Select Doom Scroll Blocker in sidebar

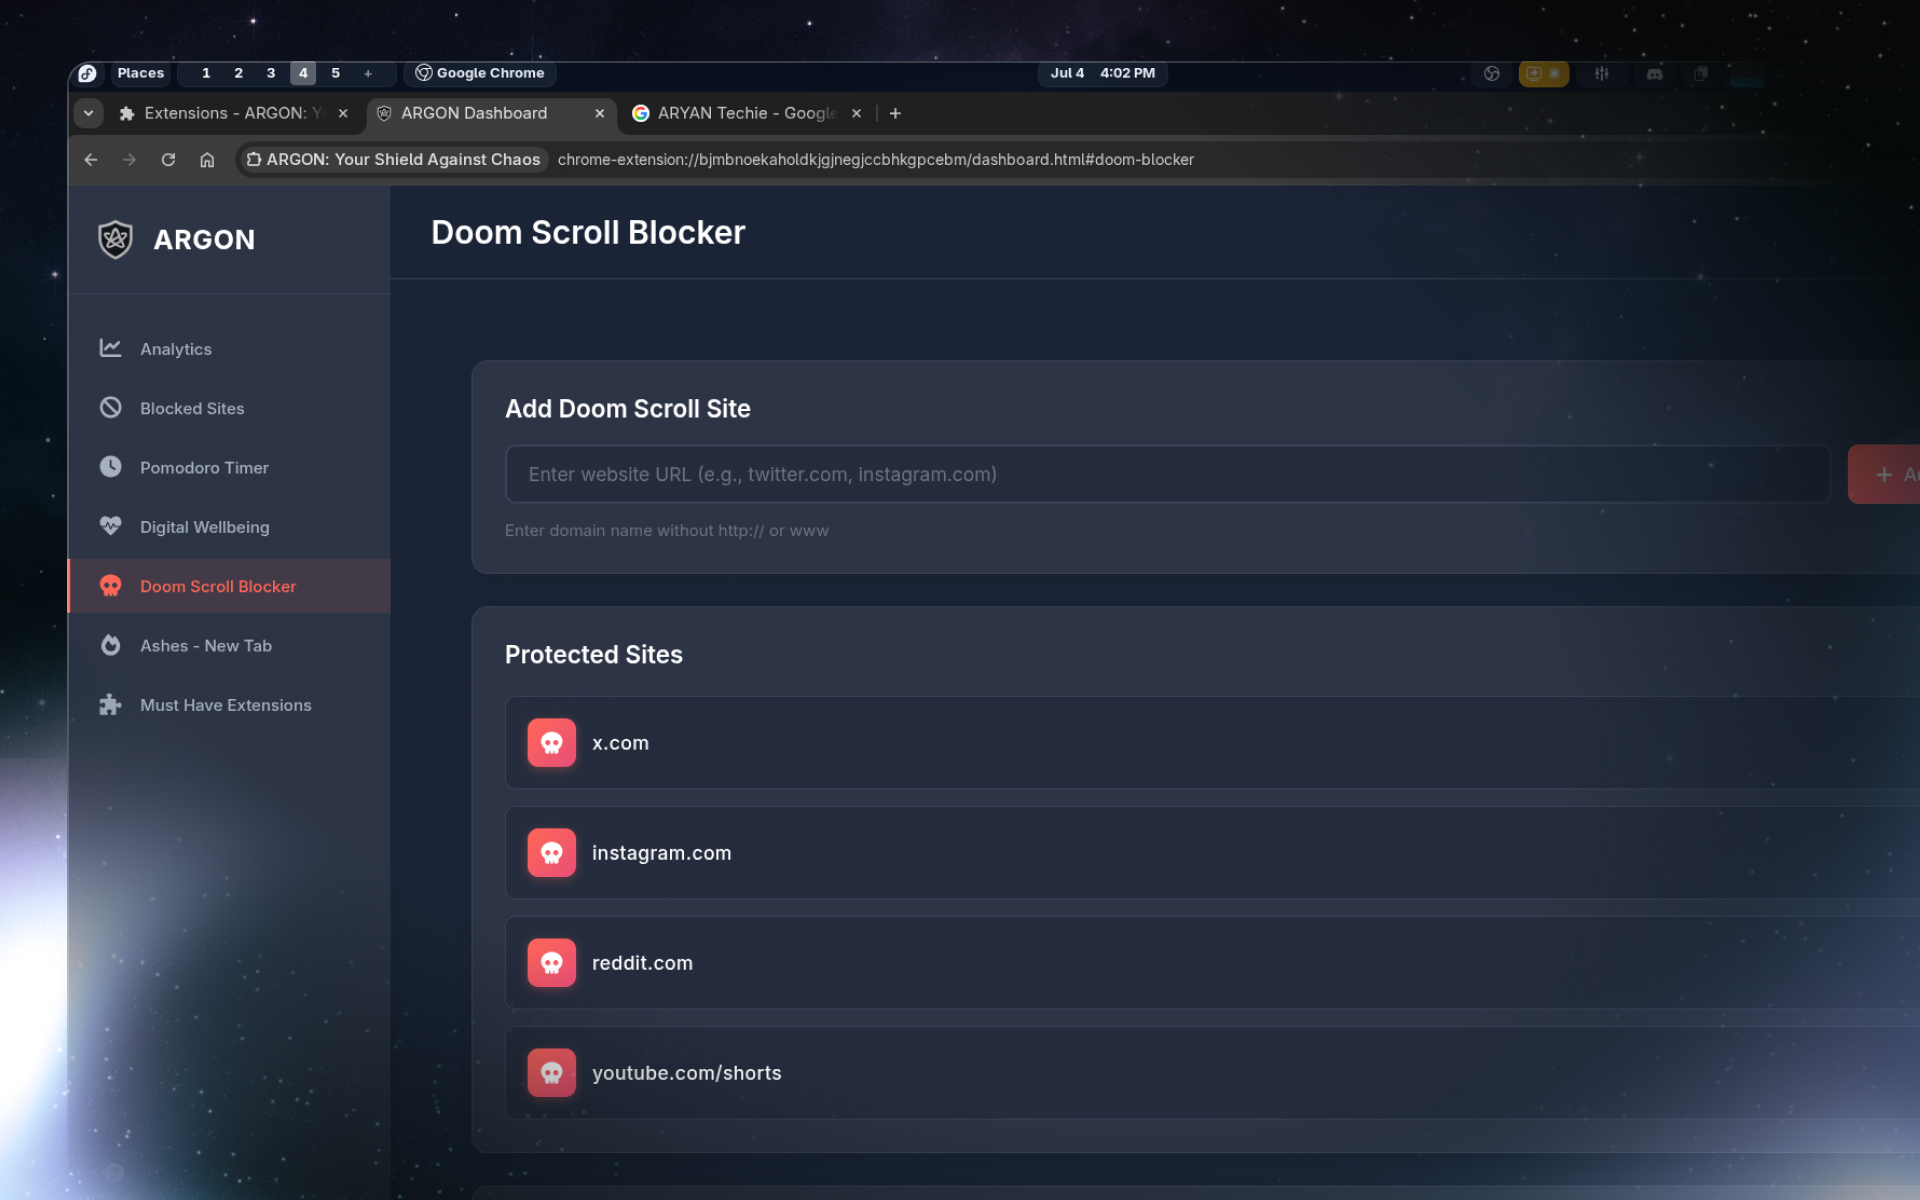pyautogui.click(x=229, y=586)
